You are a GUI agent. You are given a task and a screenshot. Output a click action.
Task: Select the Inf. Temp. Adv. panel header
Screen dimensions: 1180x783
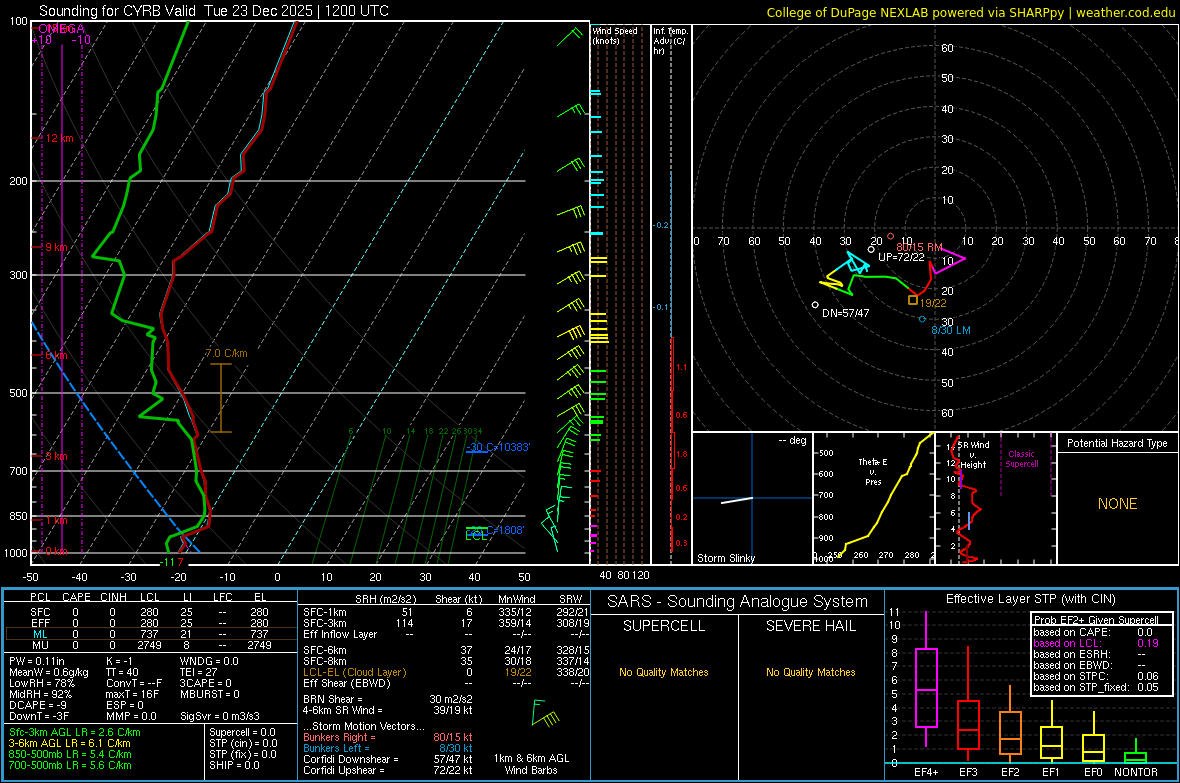(670, 41)
